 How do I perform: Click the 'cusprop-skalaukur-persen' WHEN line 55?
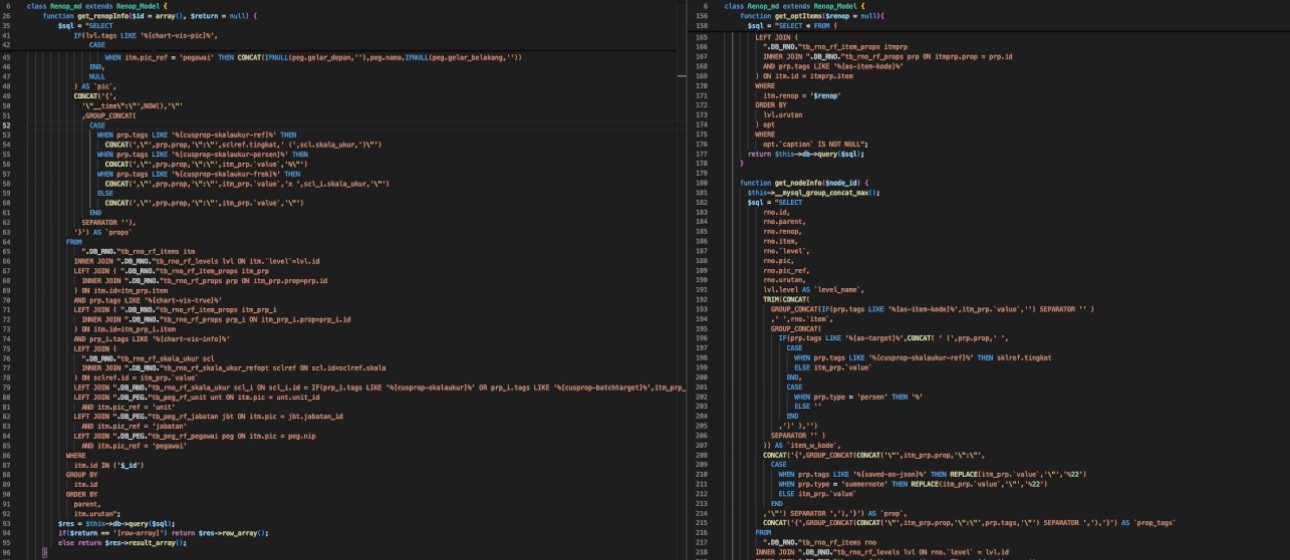tap(202, 154)
